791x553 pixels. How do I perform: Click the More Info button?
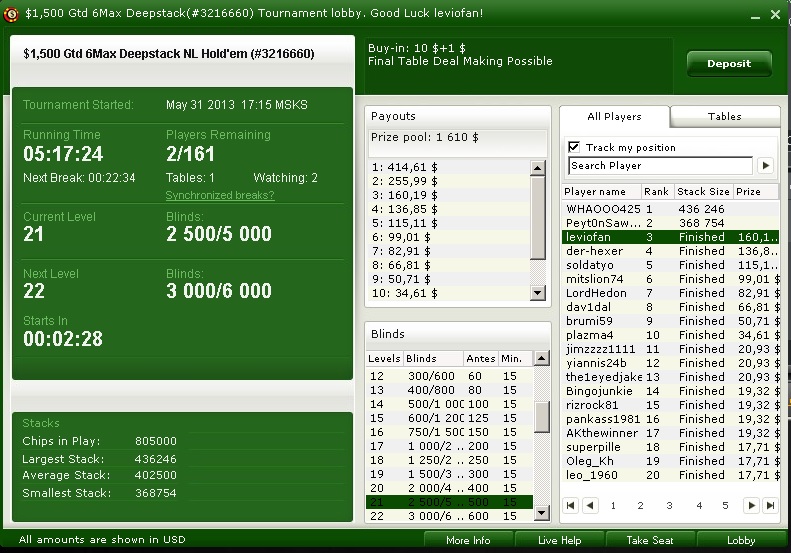point(468,540)
